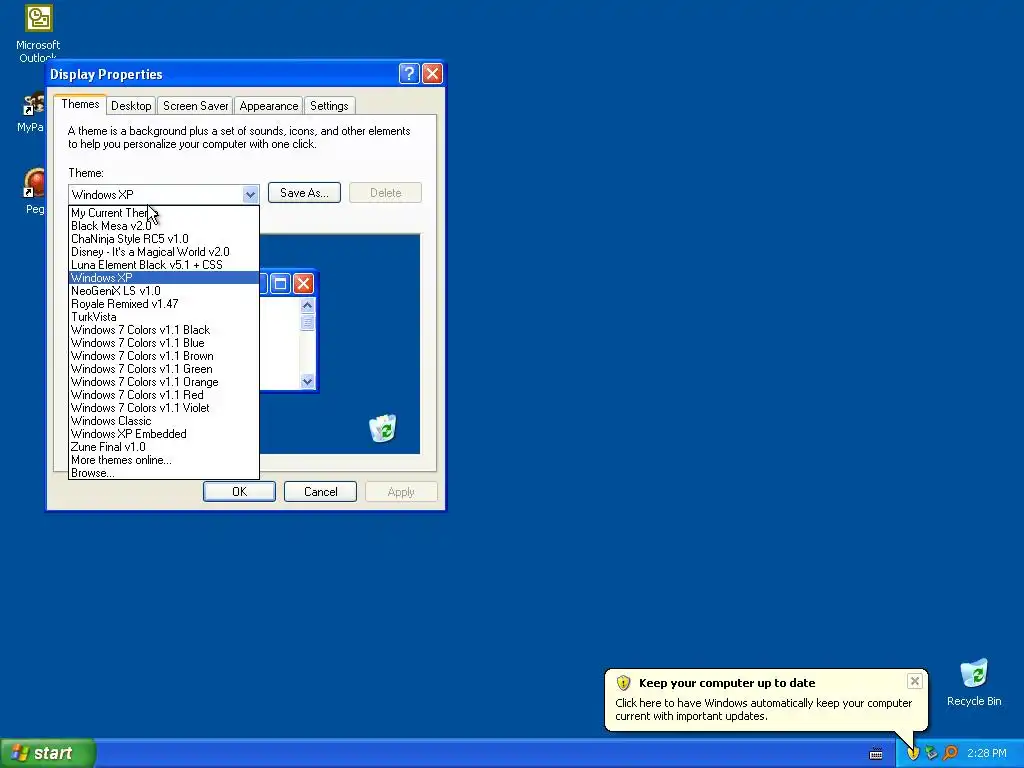Viewport: 1024px width, 768px height.
Task: Click More themes online... entry
Action: coord(163,460)
